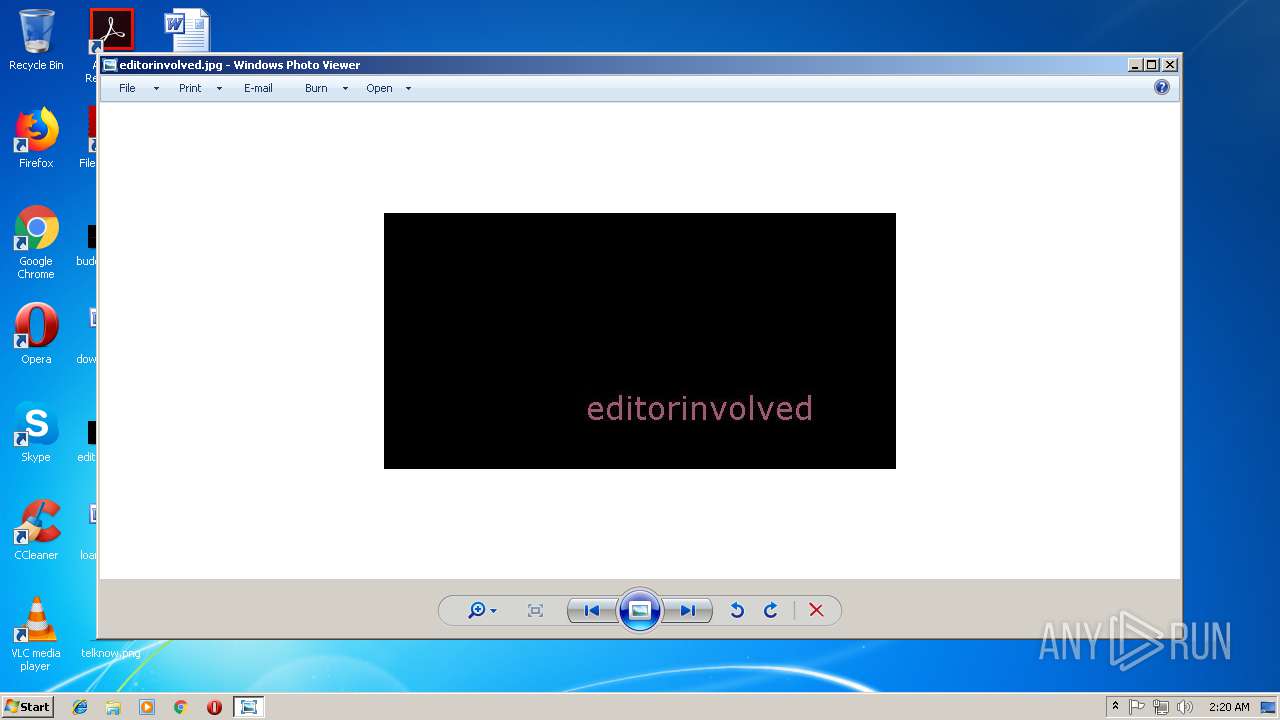Open the volume speaker tray icon
This screenshot has width=1280, height=720.
[1185, 707]
